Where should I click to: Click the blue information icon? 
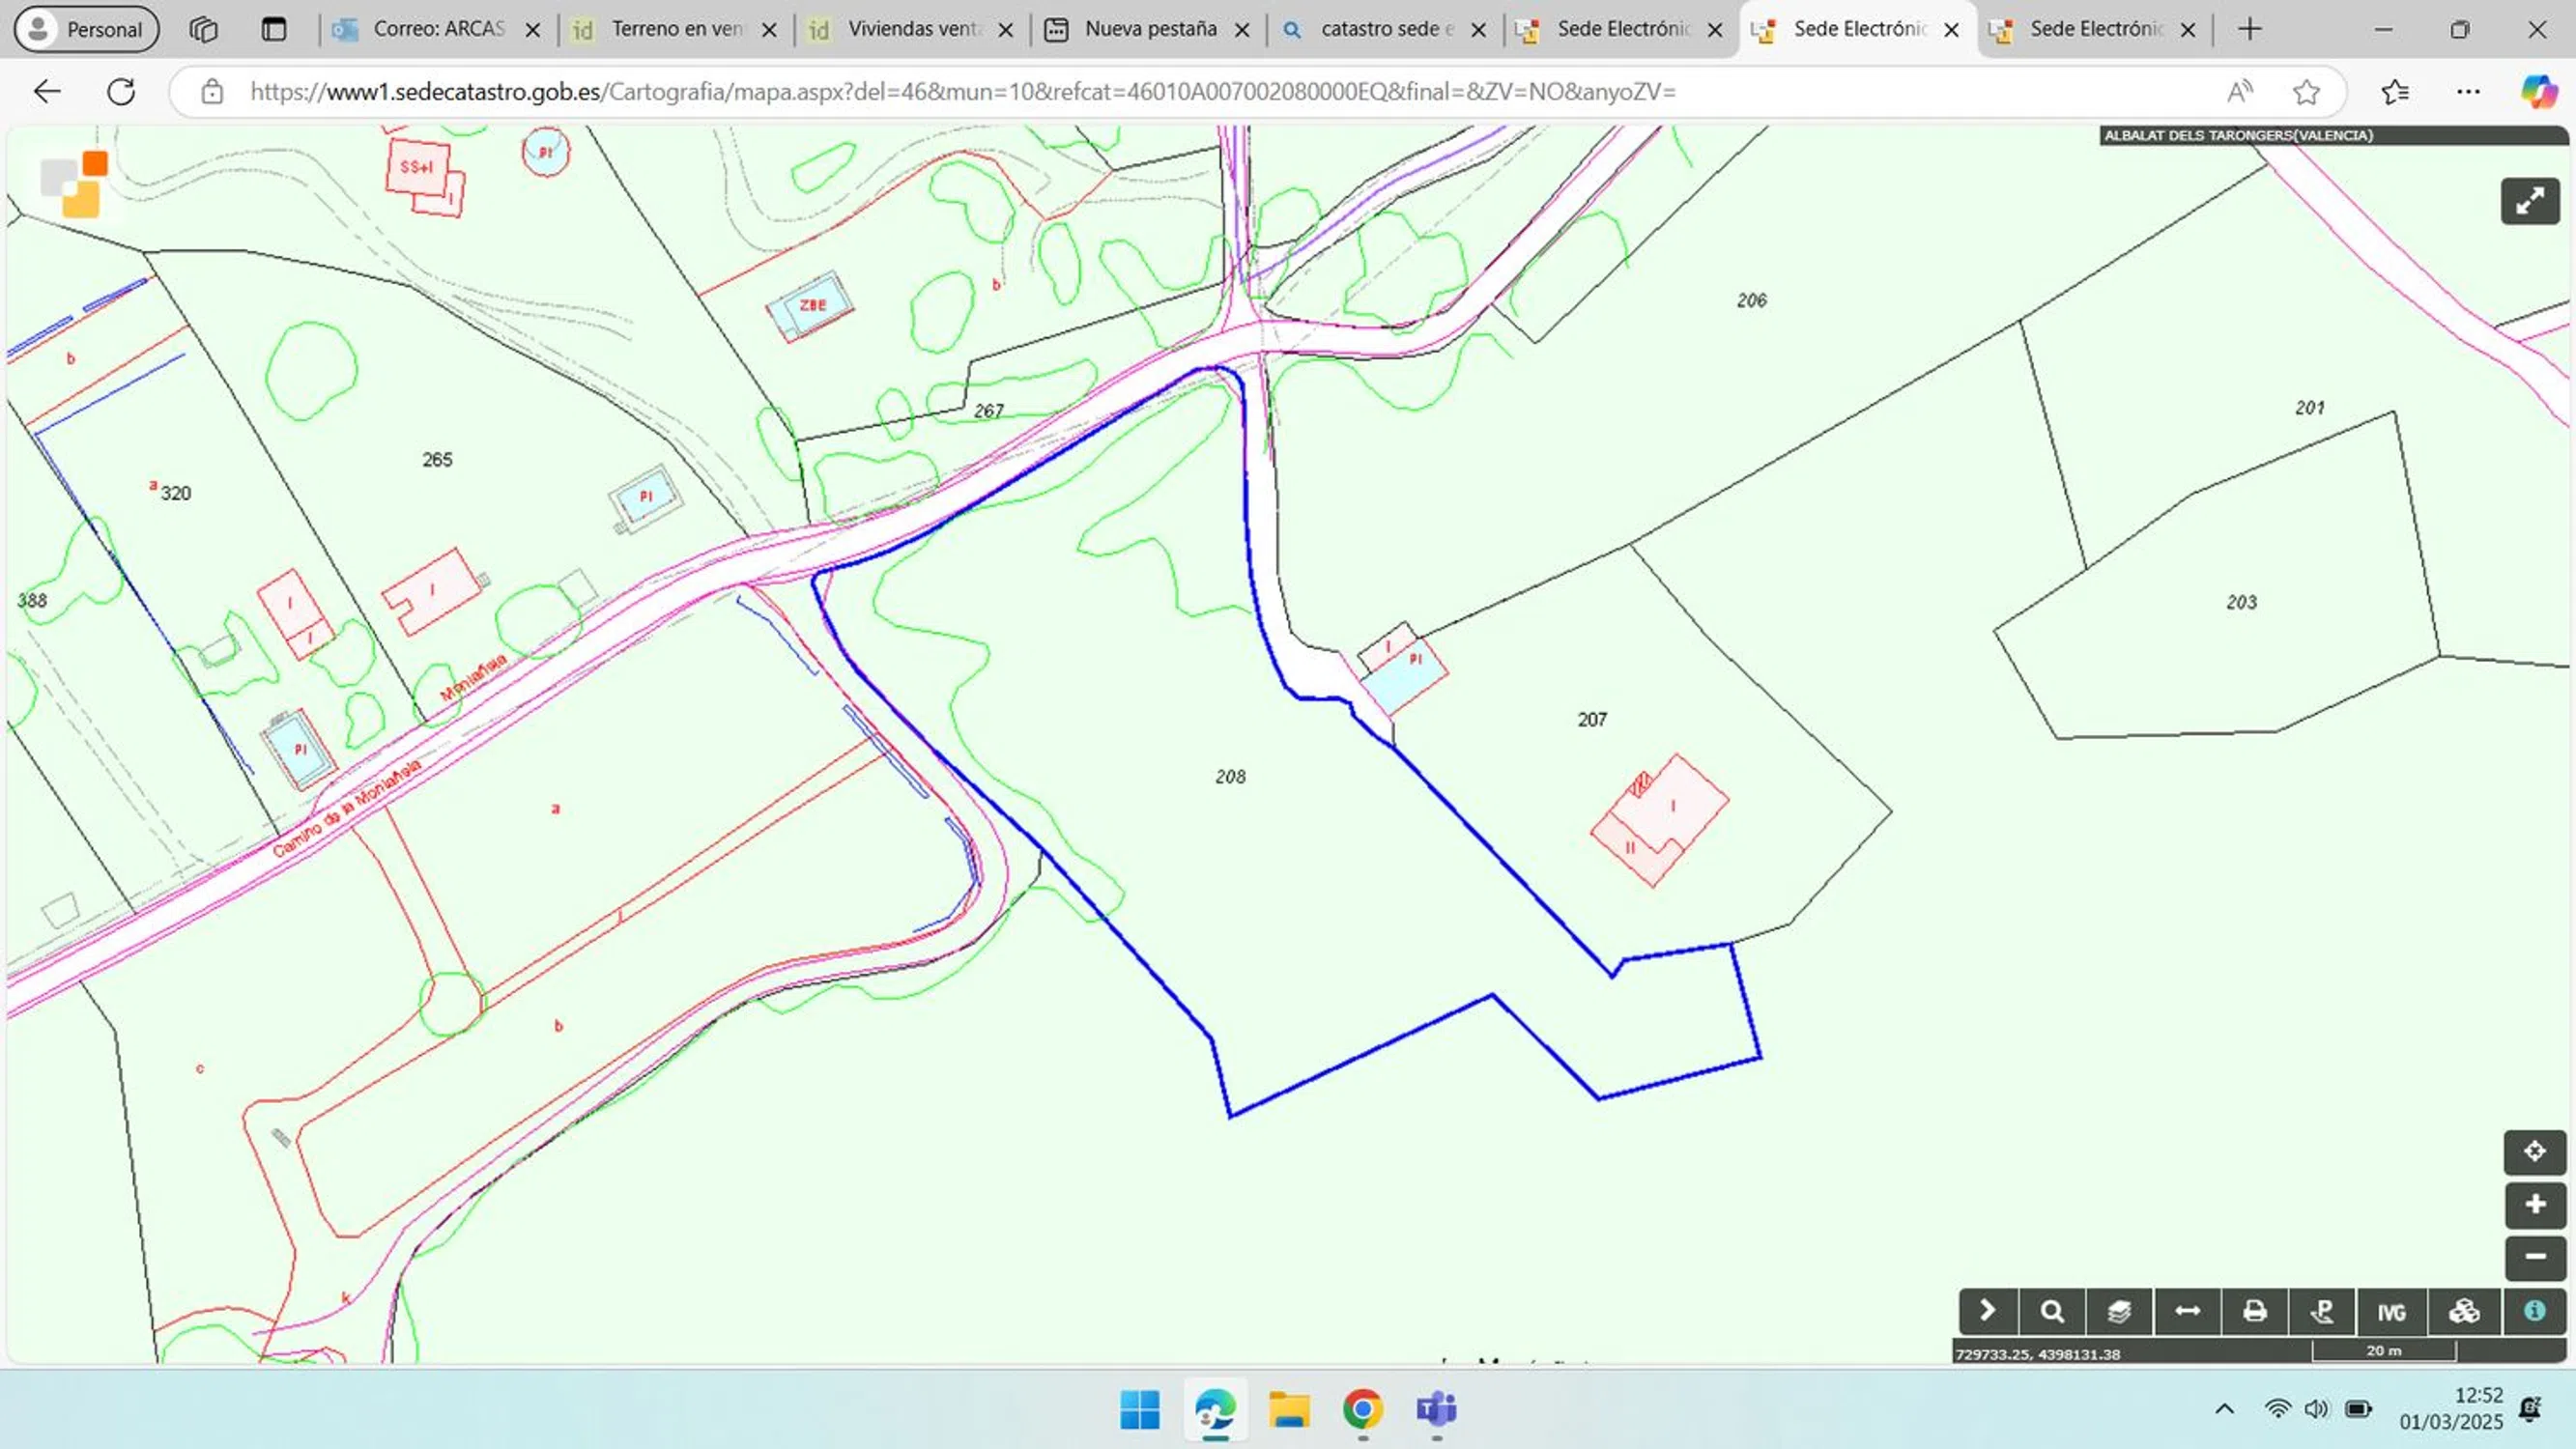[2534, 1311]
